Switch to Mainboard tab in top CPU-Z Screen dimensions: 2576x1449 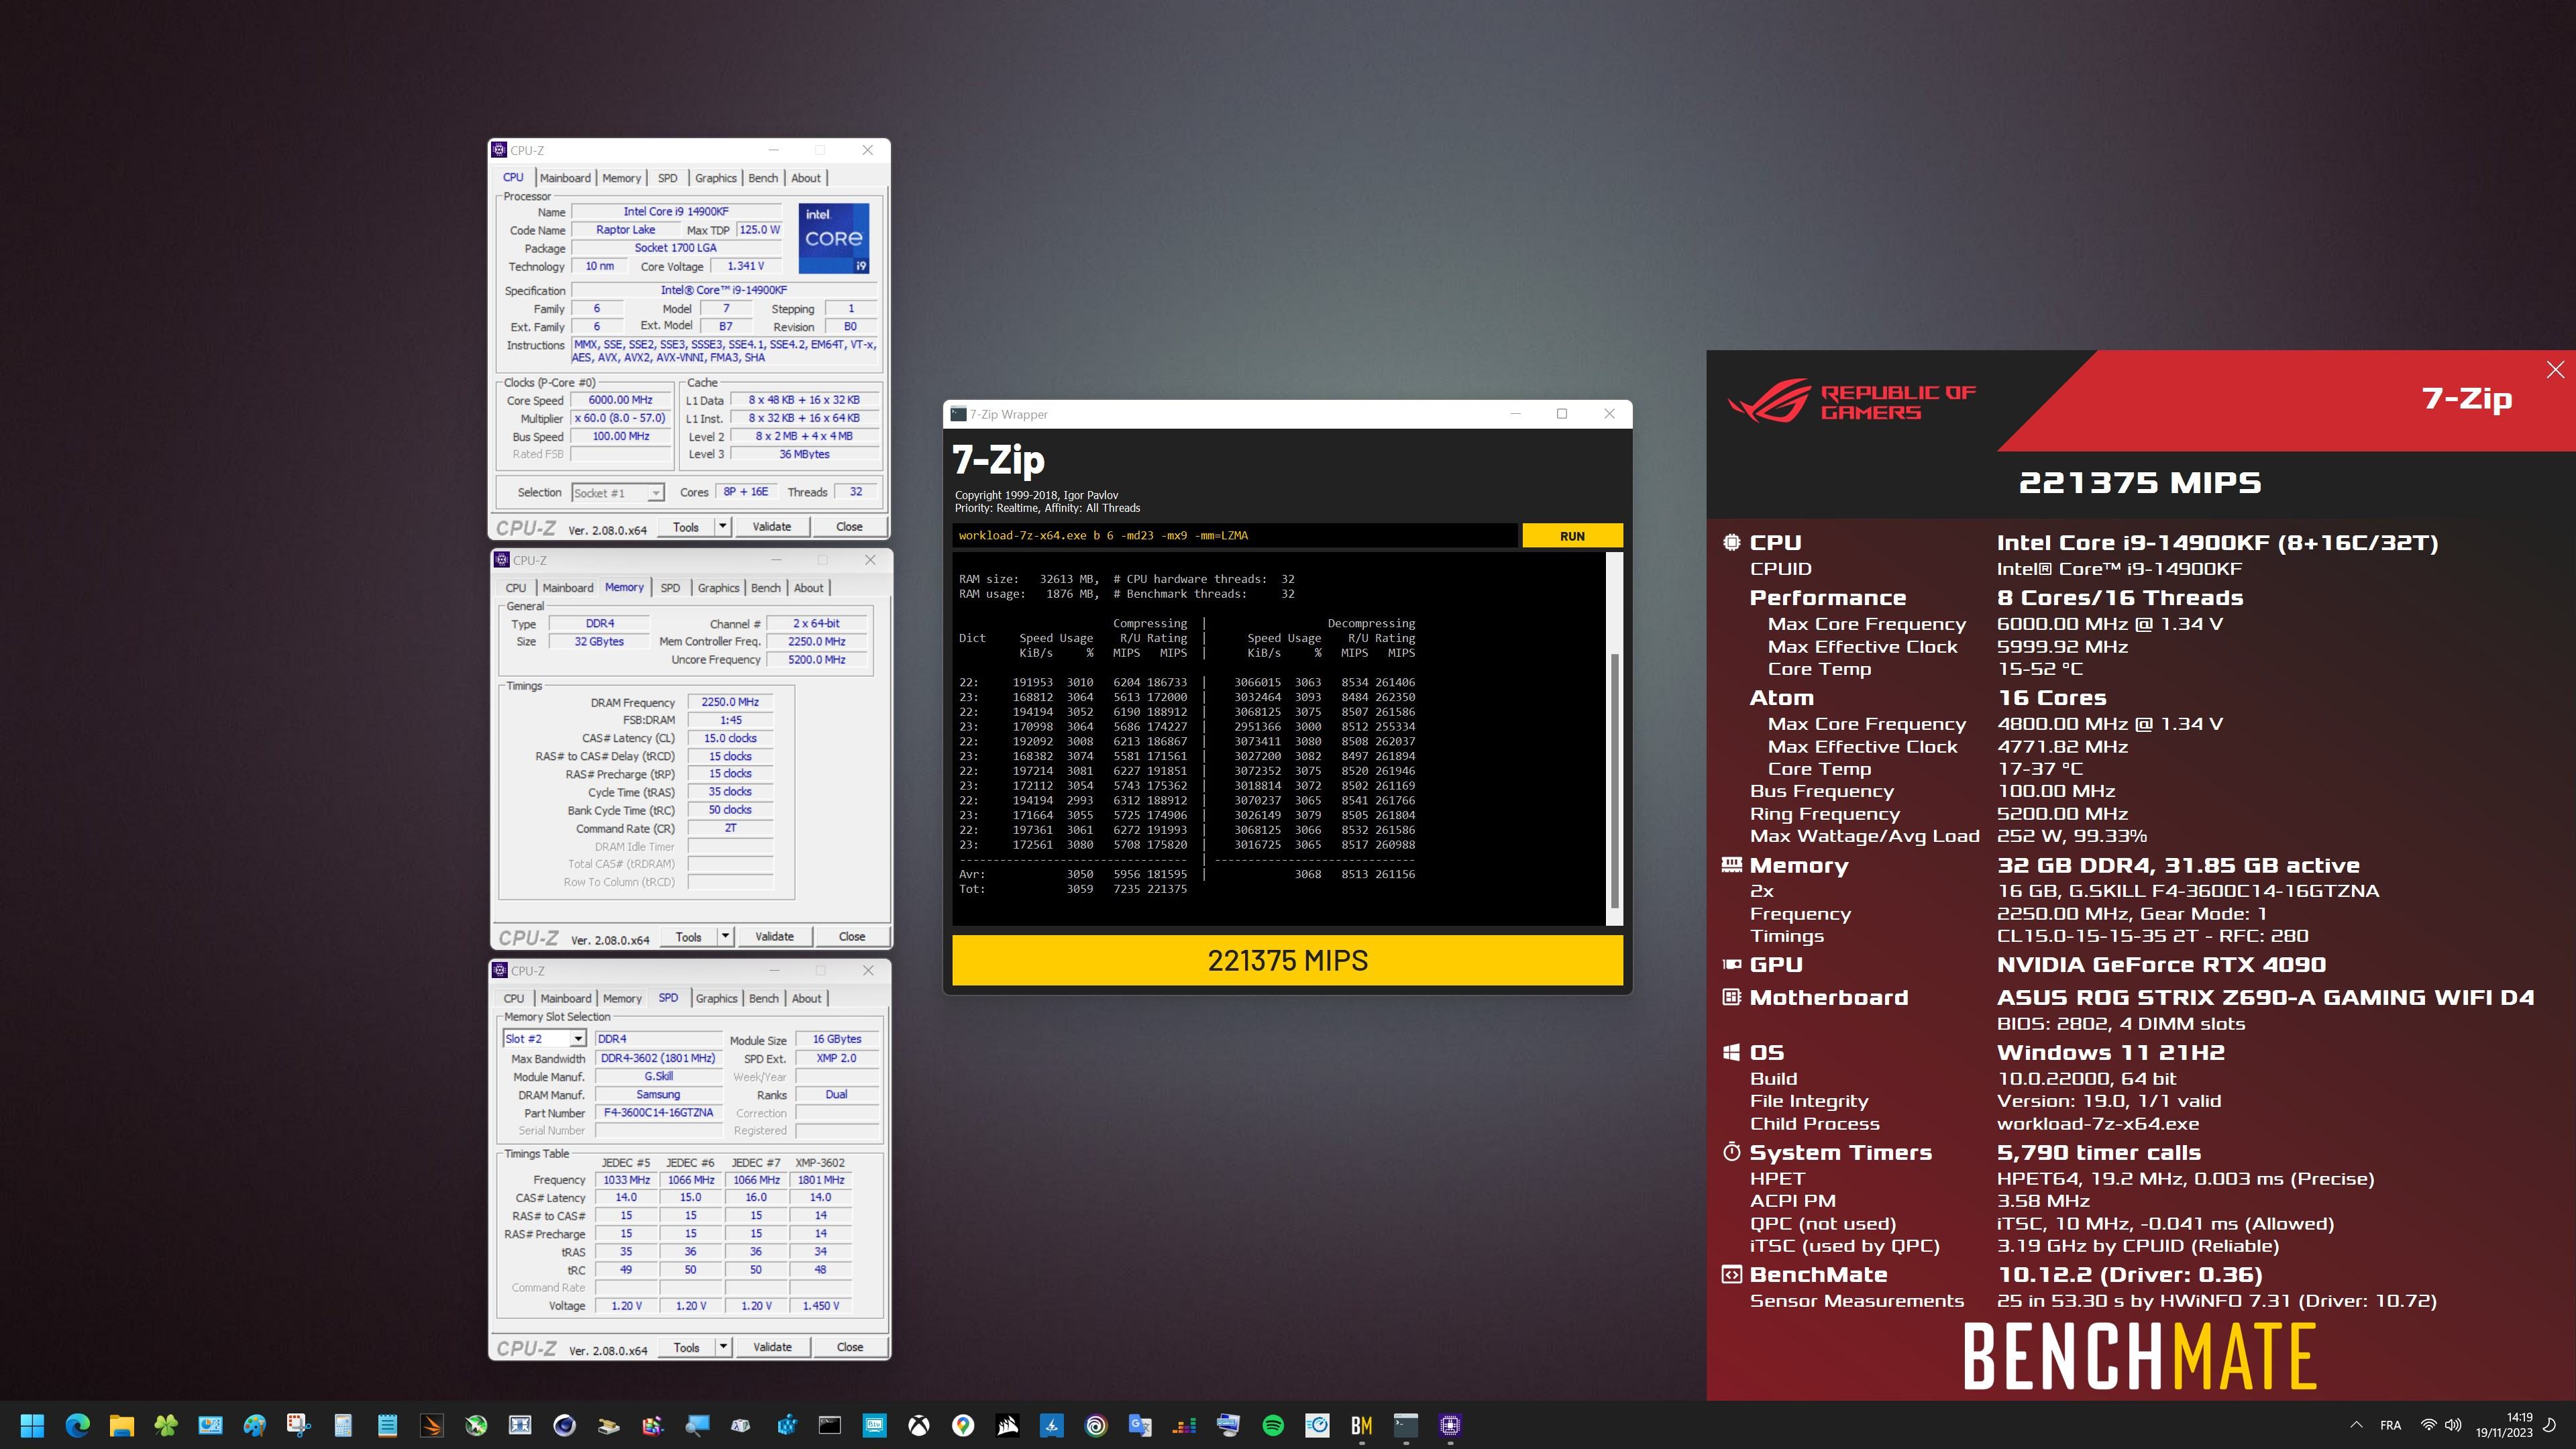565,178
